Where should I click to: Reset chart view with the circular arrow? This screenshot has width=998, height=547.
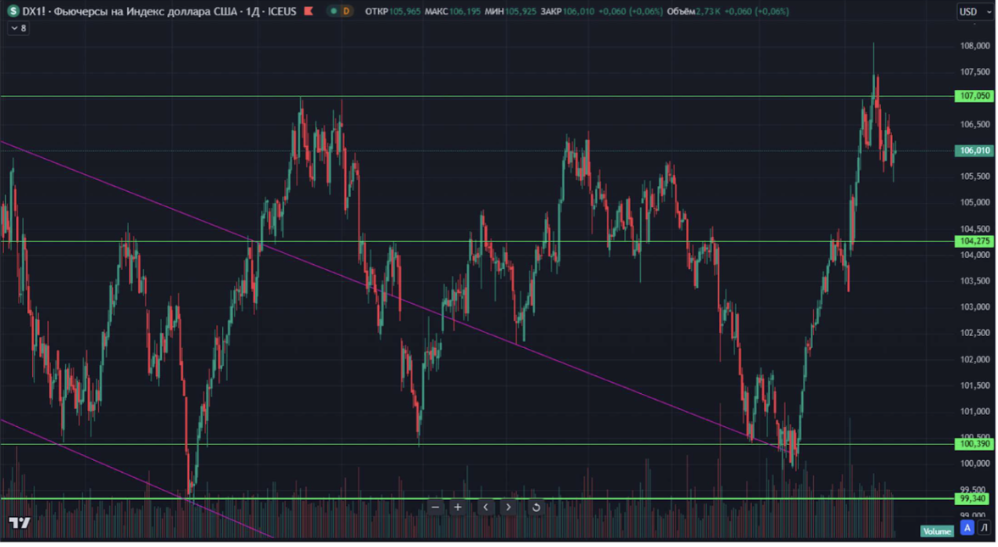coord(536,508)
